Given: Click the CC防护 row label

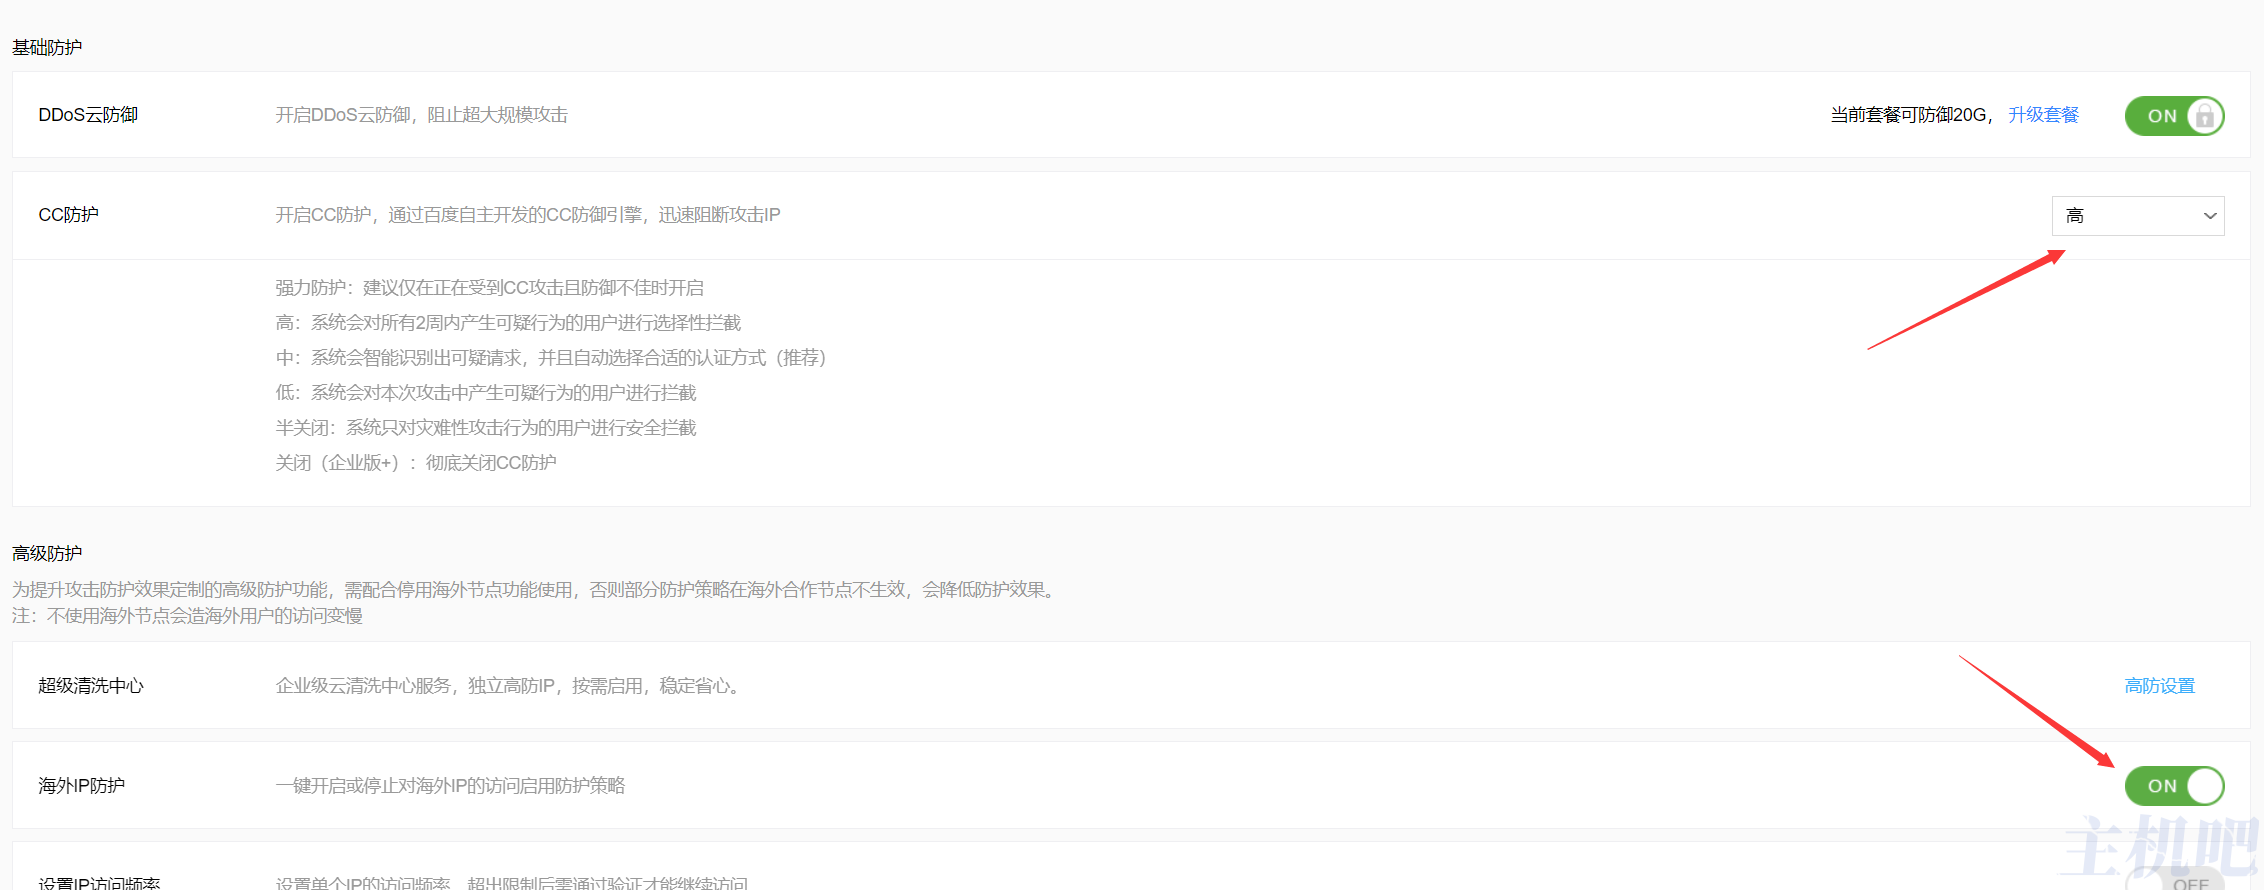Looking at the screenshot, I should 68,215.
